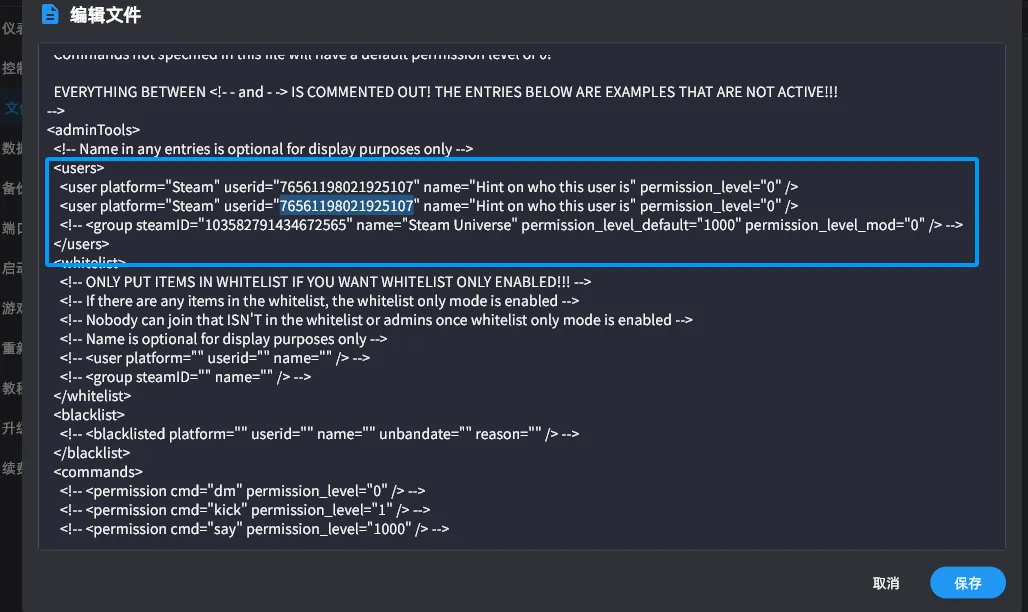Cancel editing with the 取消 button
Image resolution: width=1028 pixels, height=612 pixels.
(x=886, y=583)
